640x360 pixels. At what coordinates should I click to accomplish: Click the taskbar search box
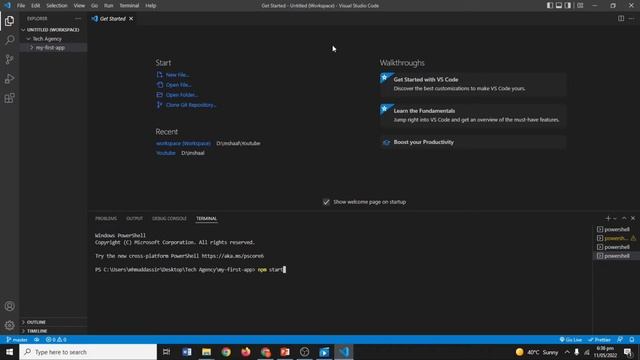88,352
